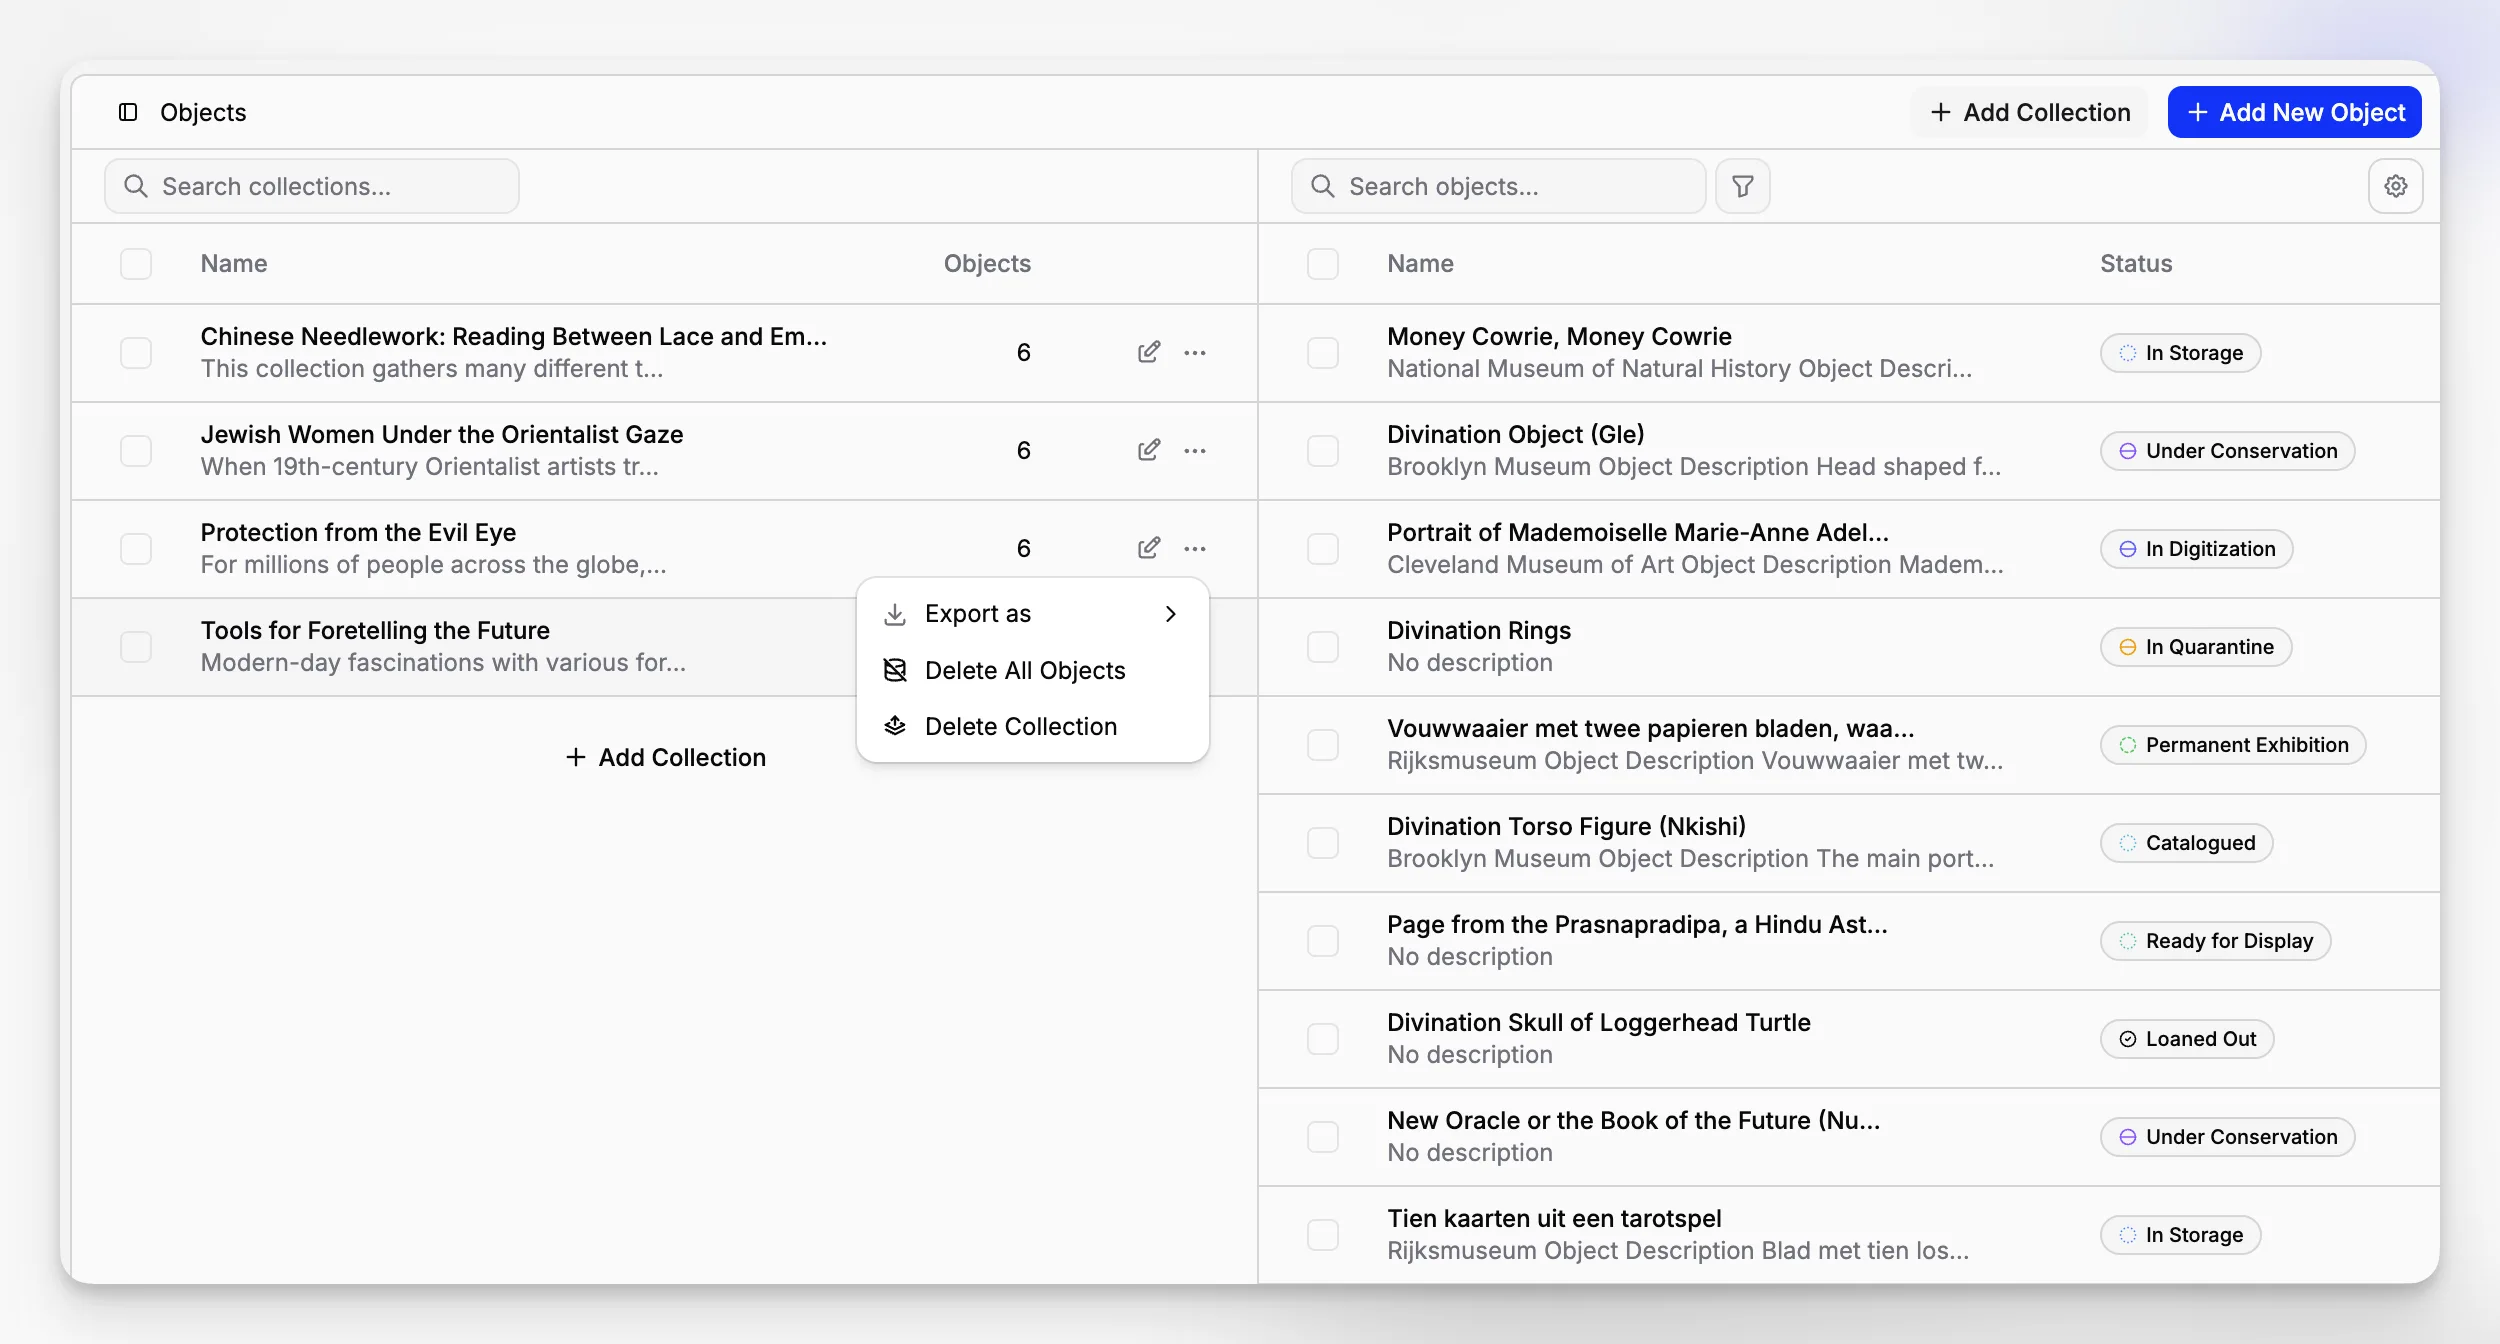Viewport: 2500px width, 1344px height.
Task: Click the magnifier icon in Search collections
Action: point(136,186)
